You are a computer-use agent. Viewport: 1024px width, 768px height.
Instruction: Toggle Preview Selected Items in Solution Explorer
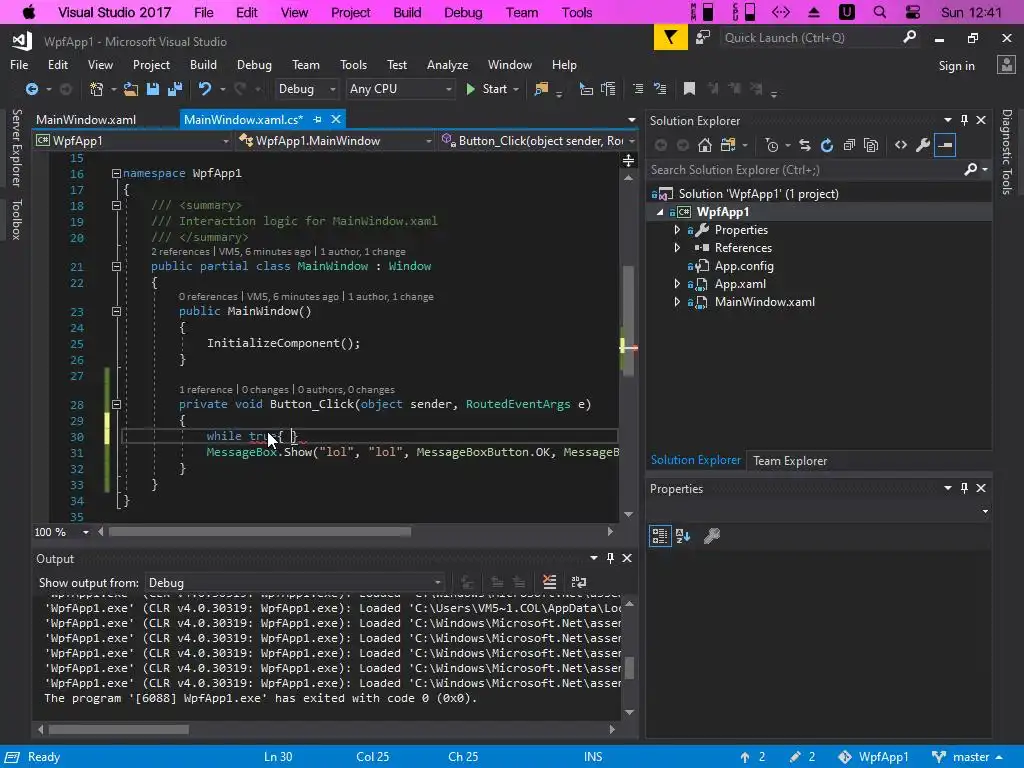(x=945, y=145)
